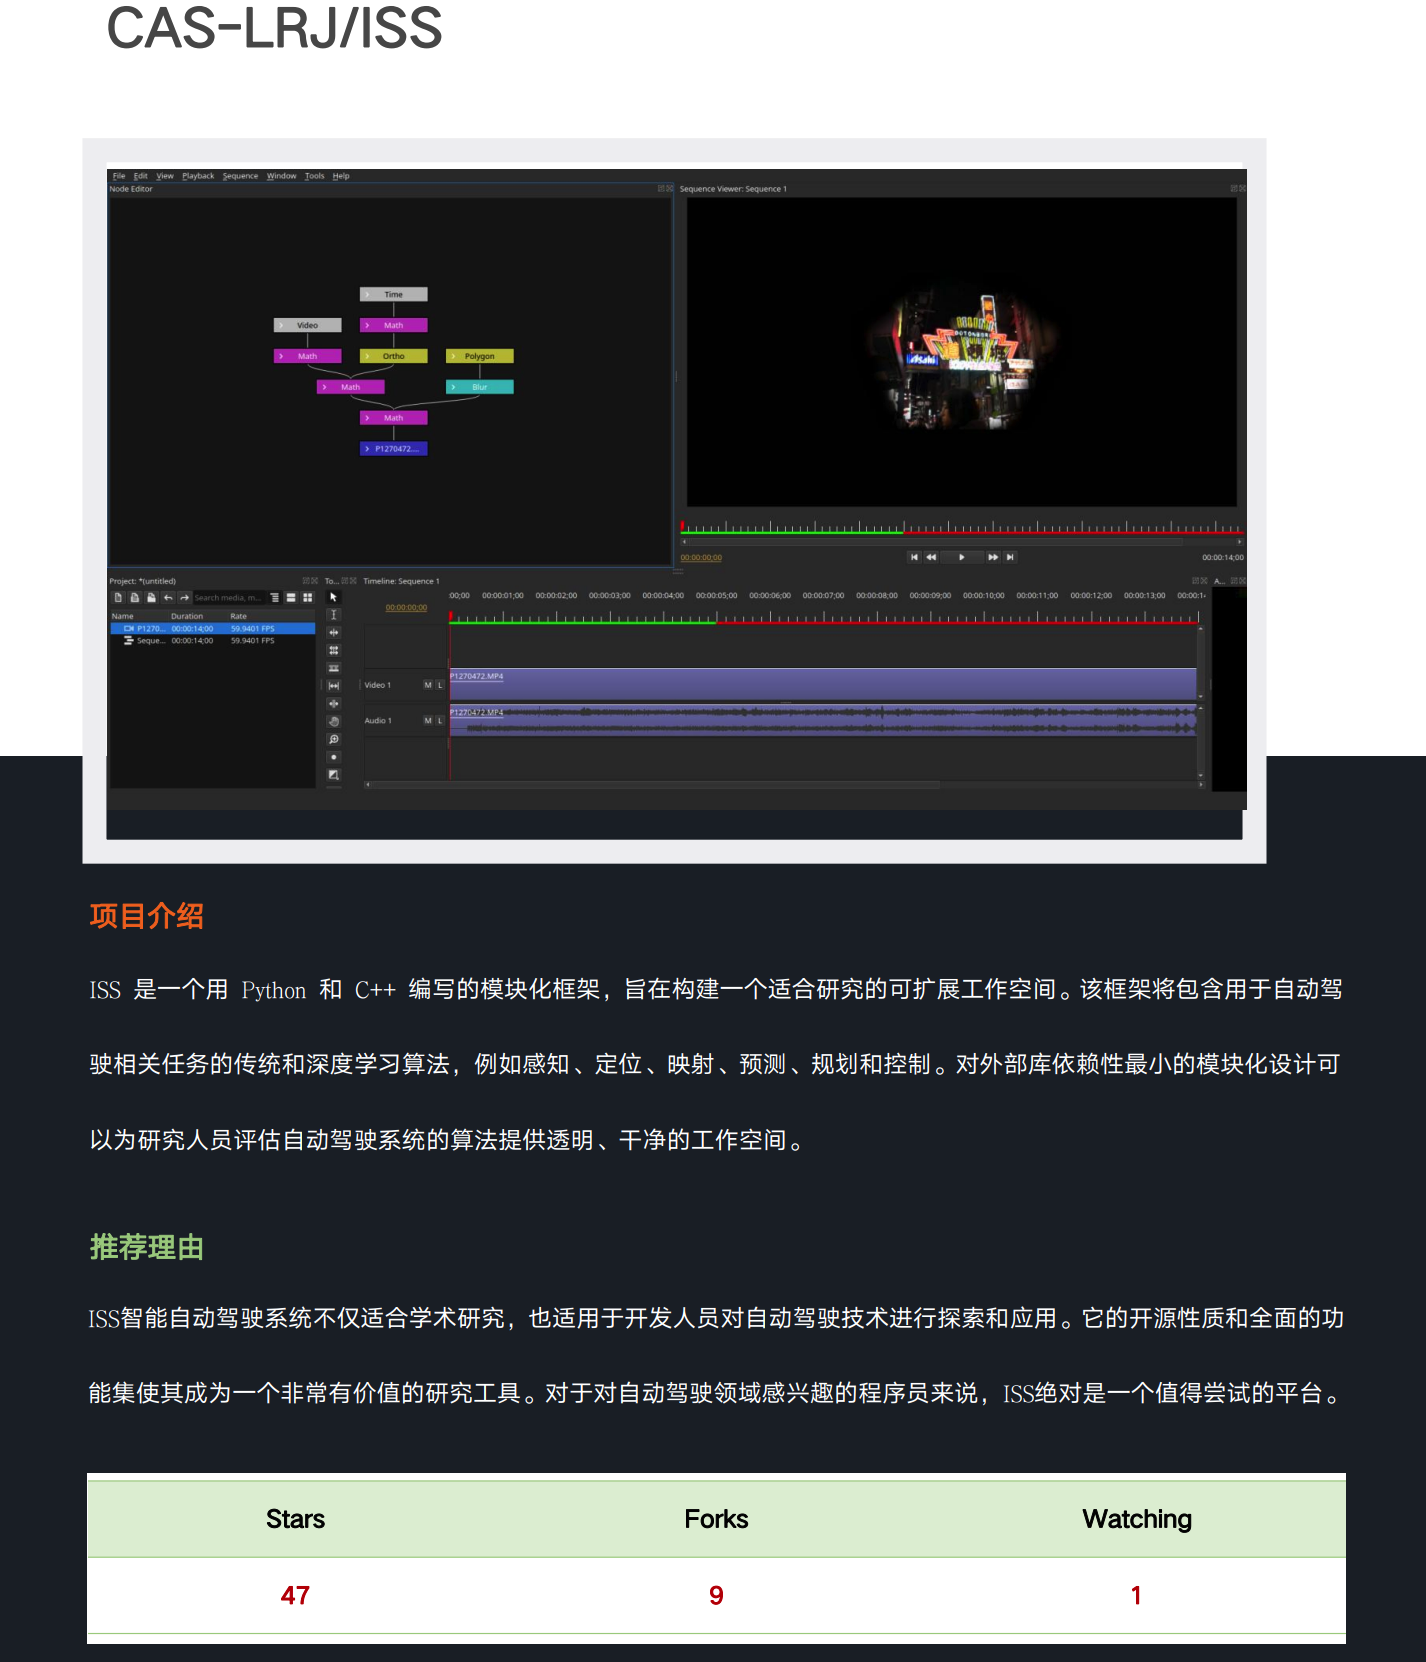The image size is (1426, 1662).
Task: Mute the Audio 1 track
Action: (428, 721)
